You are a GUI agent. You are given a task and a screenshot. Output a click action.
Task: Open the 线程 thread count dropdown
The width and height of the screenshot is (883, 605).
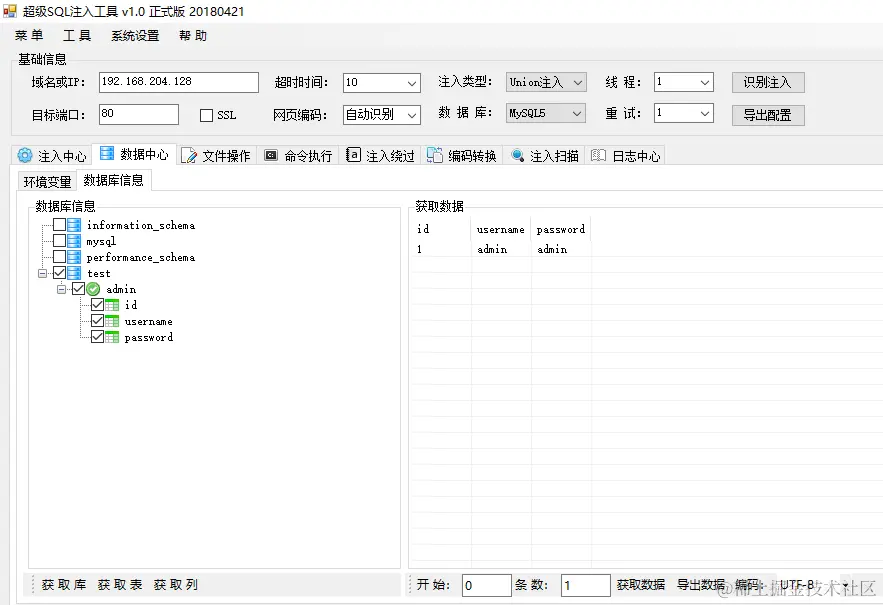(x=704, y=82)
